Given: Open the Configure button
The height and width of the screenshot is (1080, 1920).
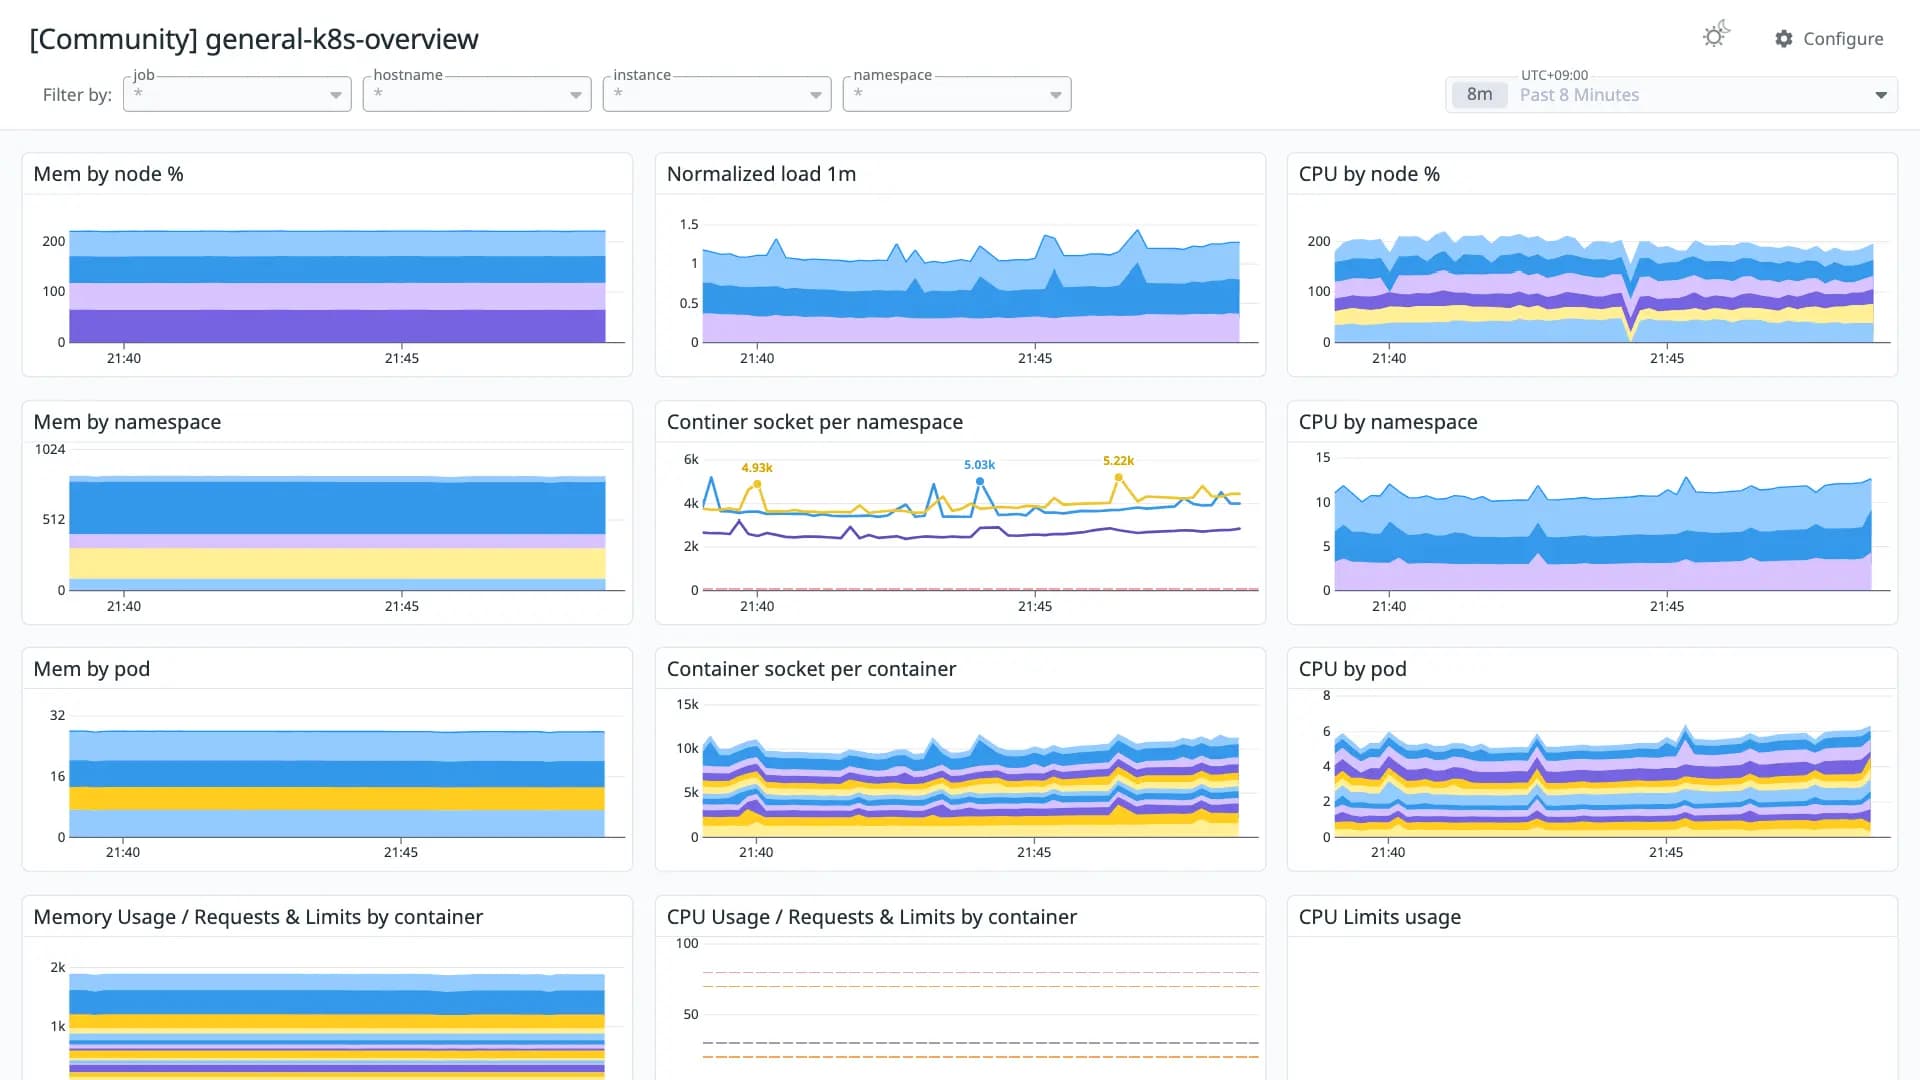Looking at the screenshot, I should tap(1829, 39).
